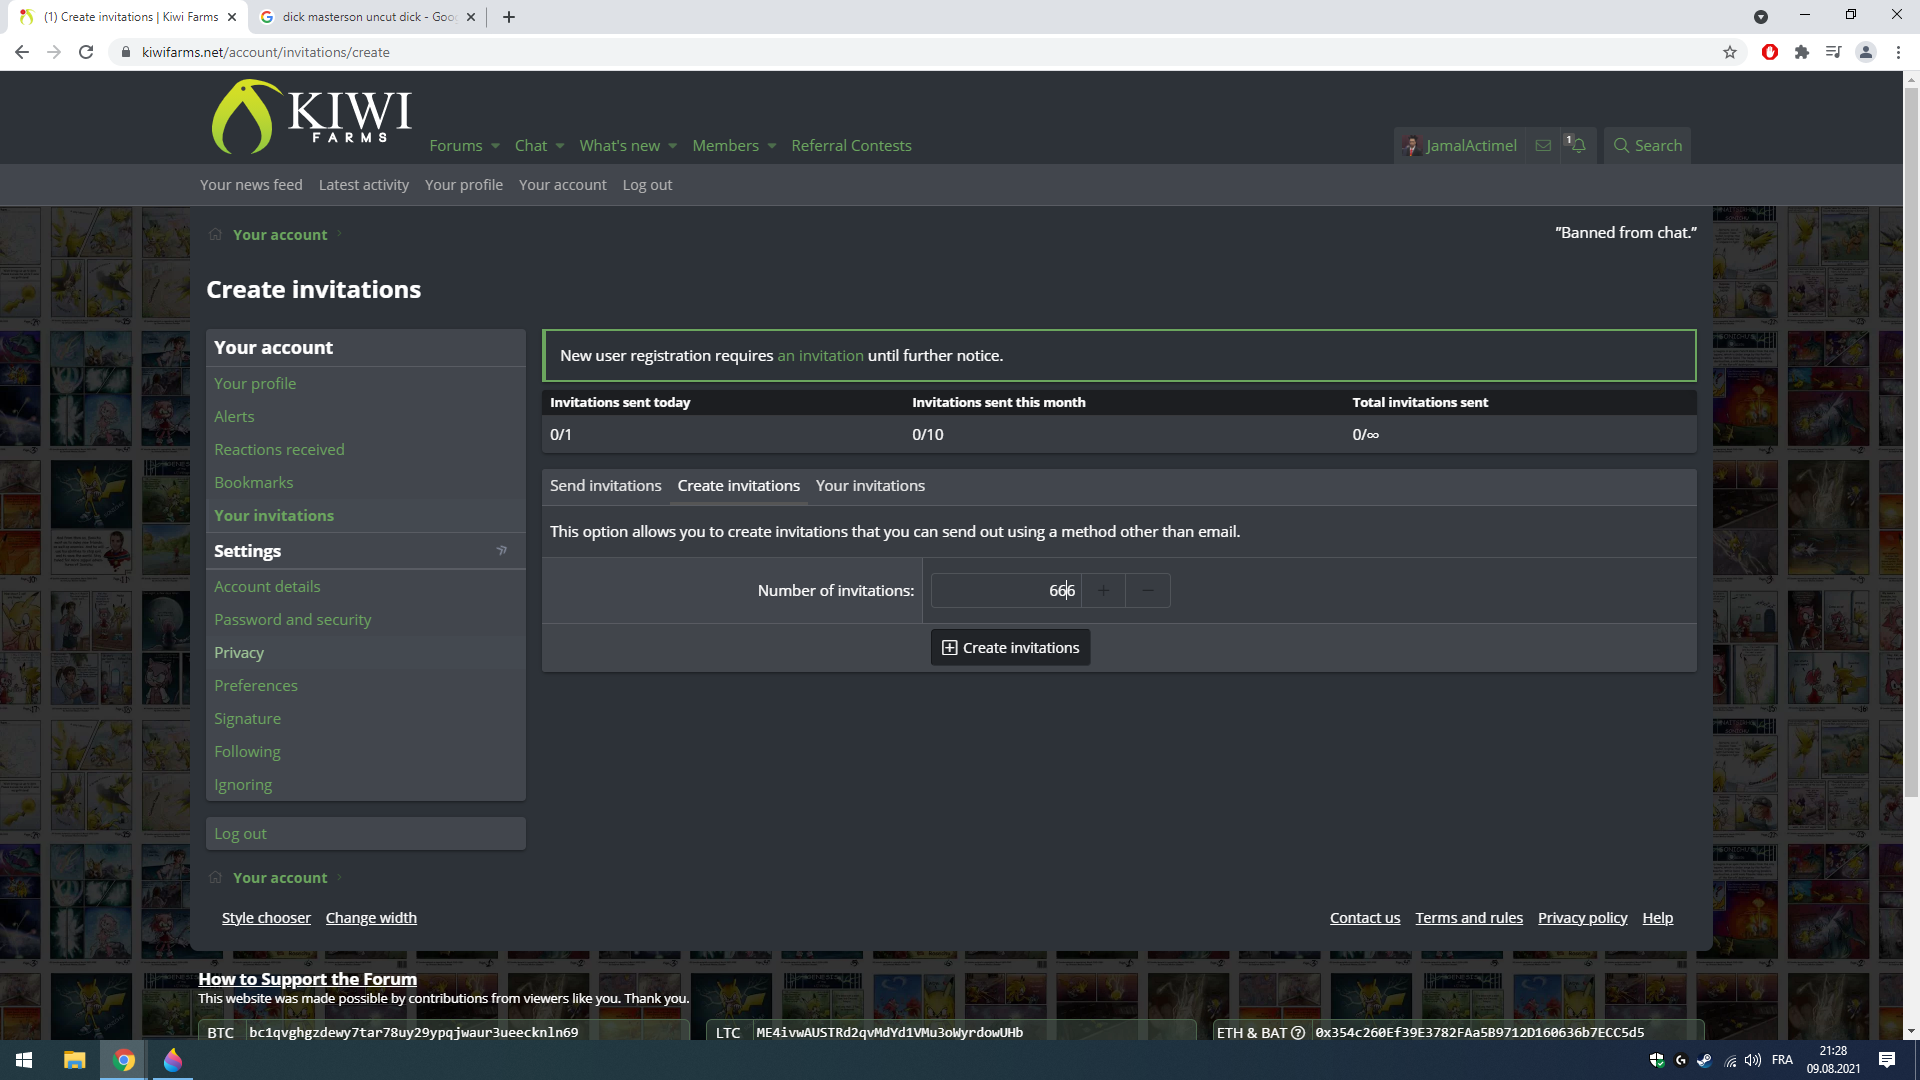Open File Explorer from the taskbar
Screen dimensions: 1920x1080
point(74,1060)
